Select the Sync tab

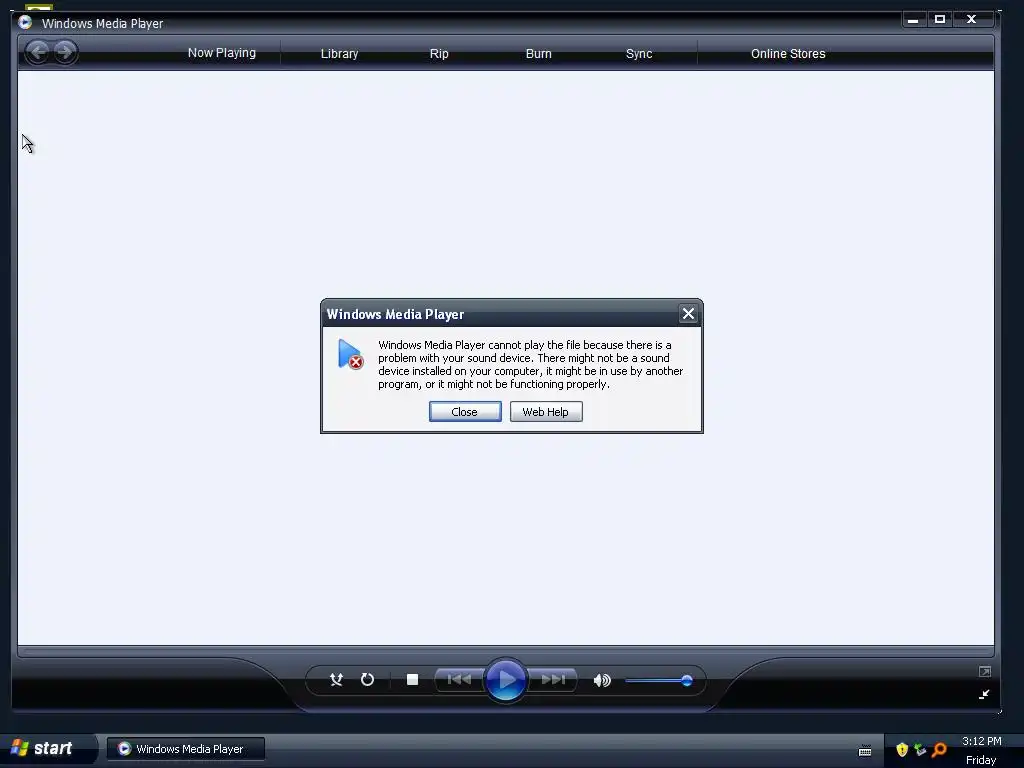click(x=639, y=54)
